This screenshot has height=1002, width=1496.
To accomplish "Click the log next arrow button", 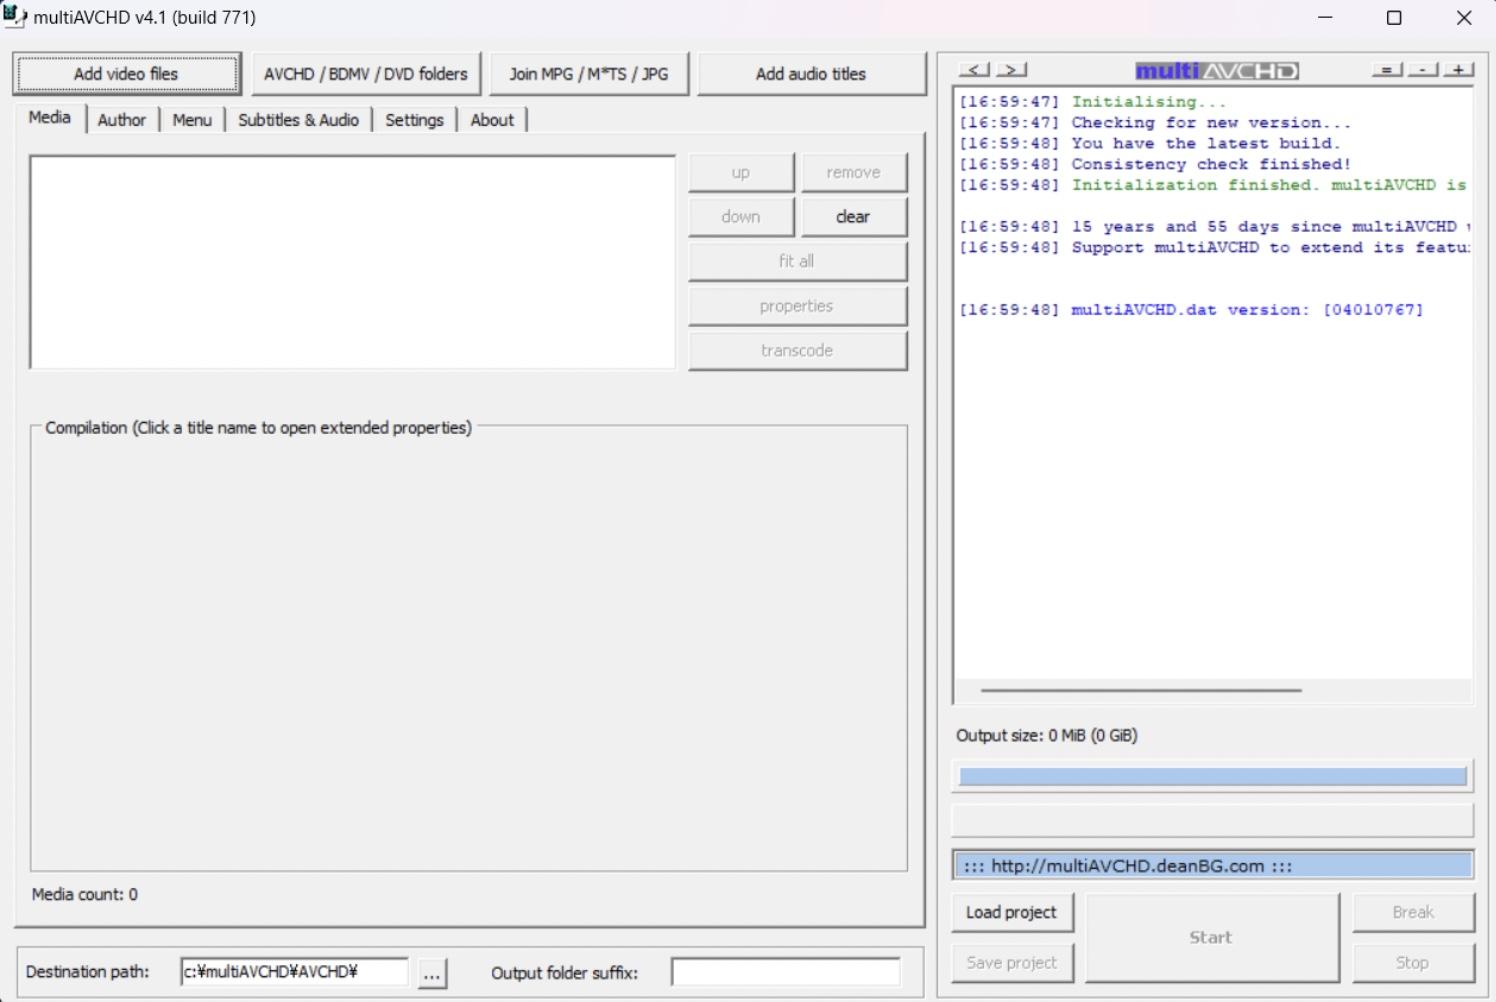I will (1012, 70).
